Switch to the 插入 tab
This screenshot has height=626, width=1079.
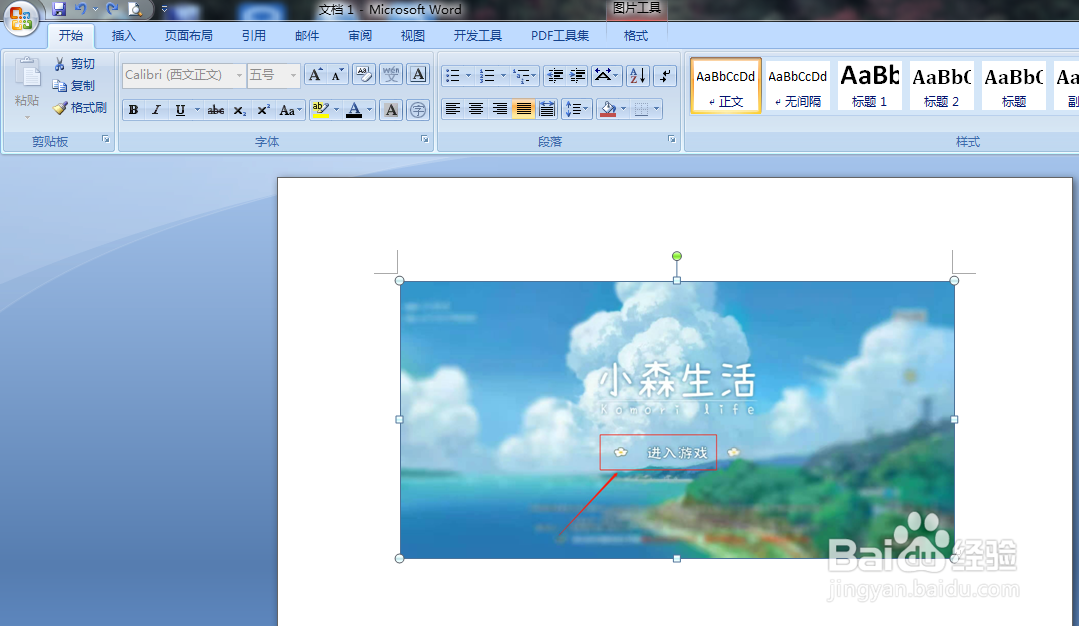pos(124,36)
